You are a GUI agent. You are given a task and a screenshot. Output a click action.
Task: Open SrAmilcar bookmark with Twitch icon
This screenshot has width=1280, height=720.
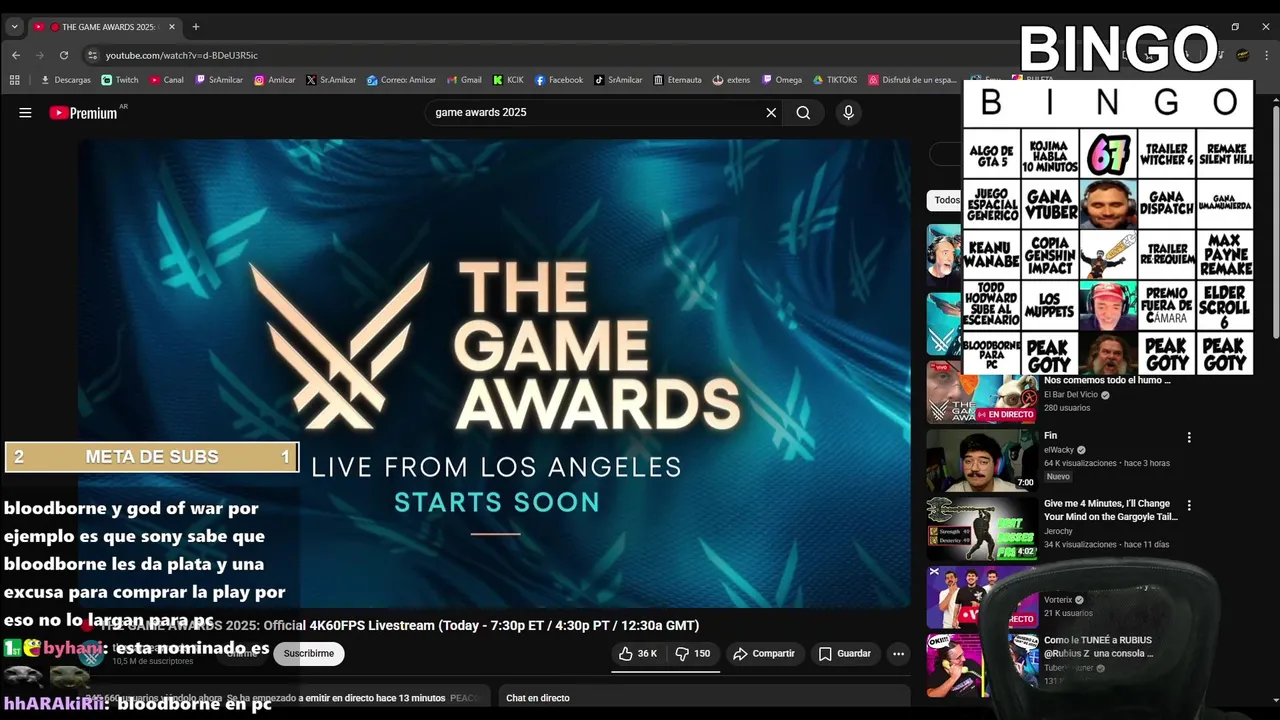tap(219, 80)
